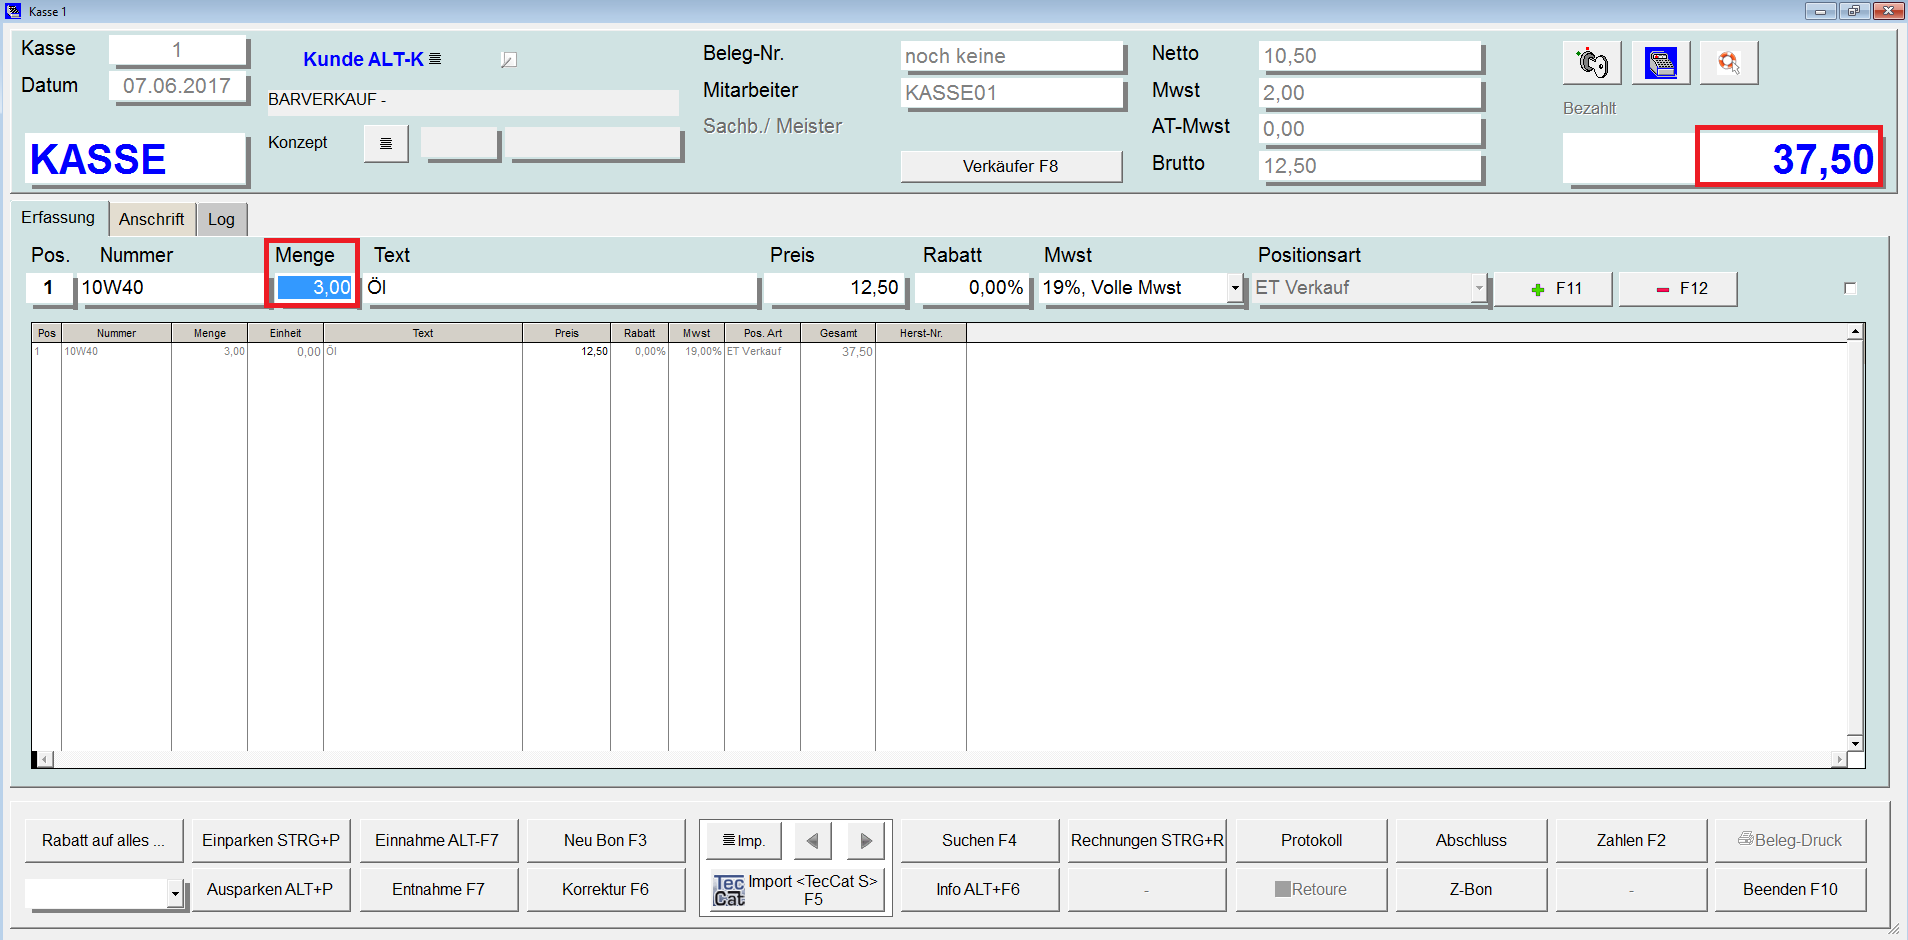
Task: Click the table scrollbar down arrow
Action: [1855, 743]
